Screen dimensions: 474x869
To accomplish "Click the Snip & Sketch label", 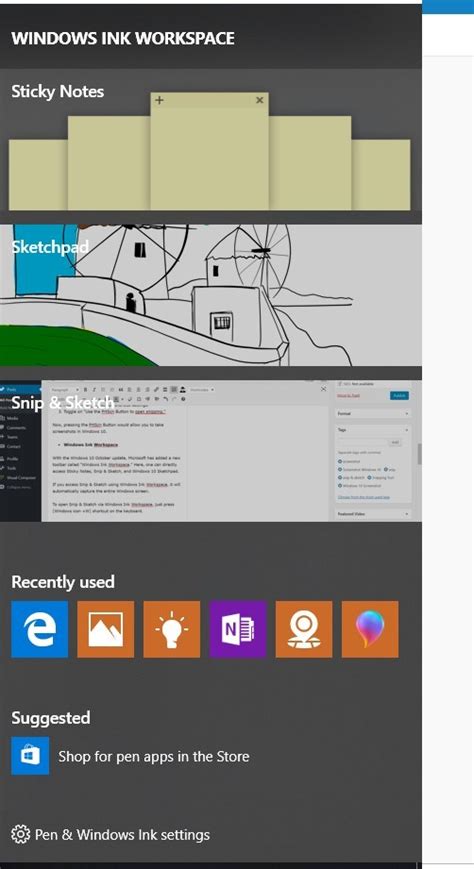I will [63, 402].
